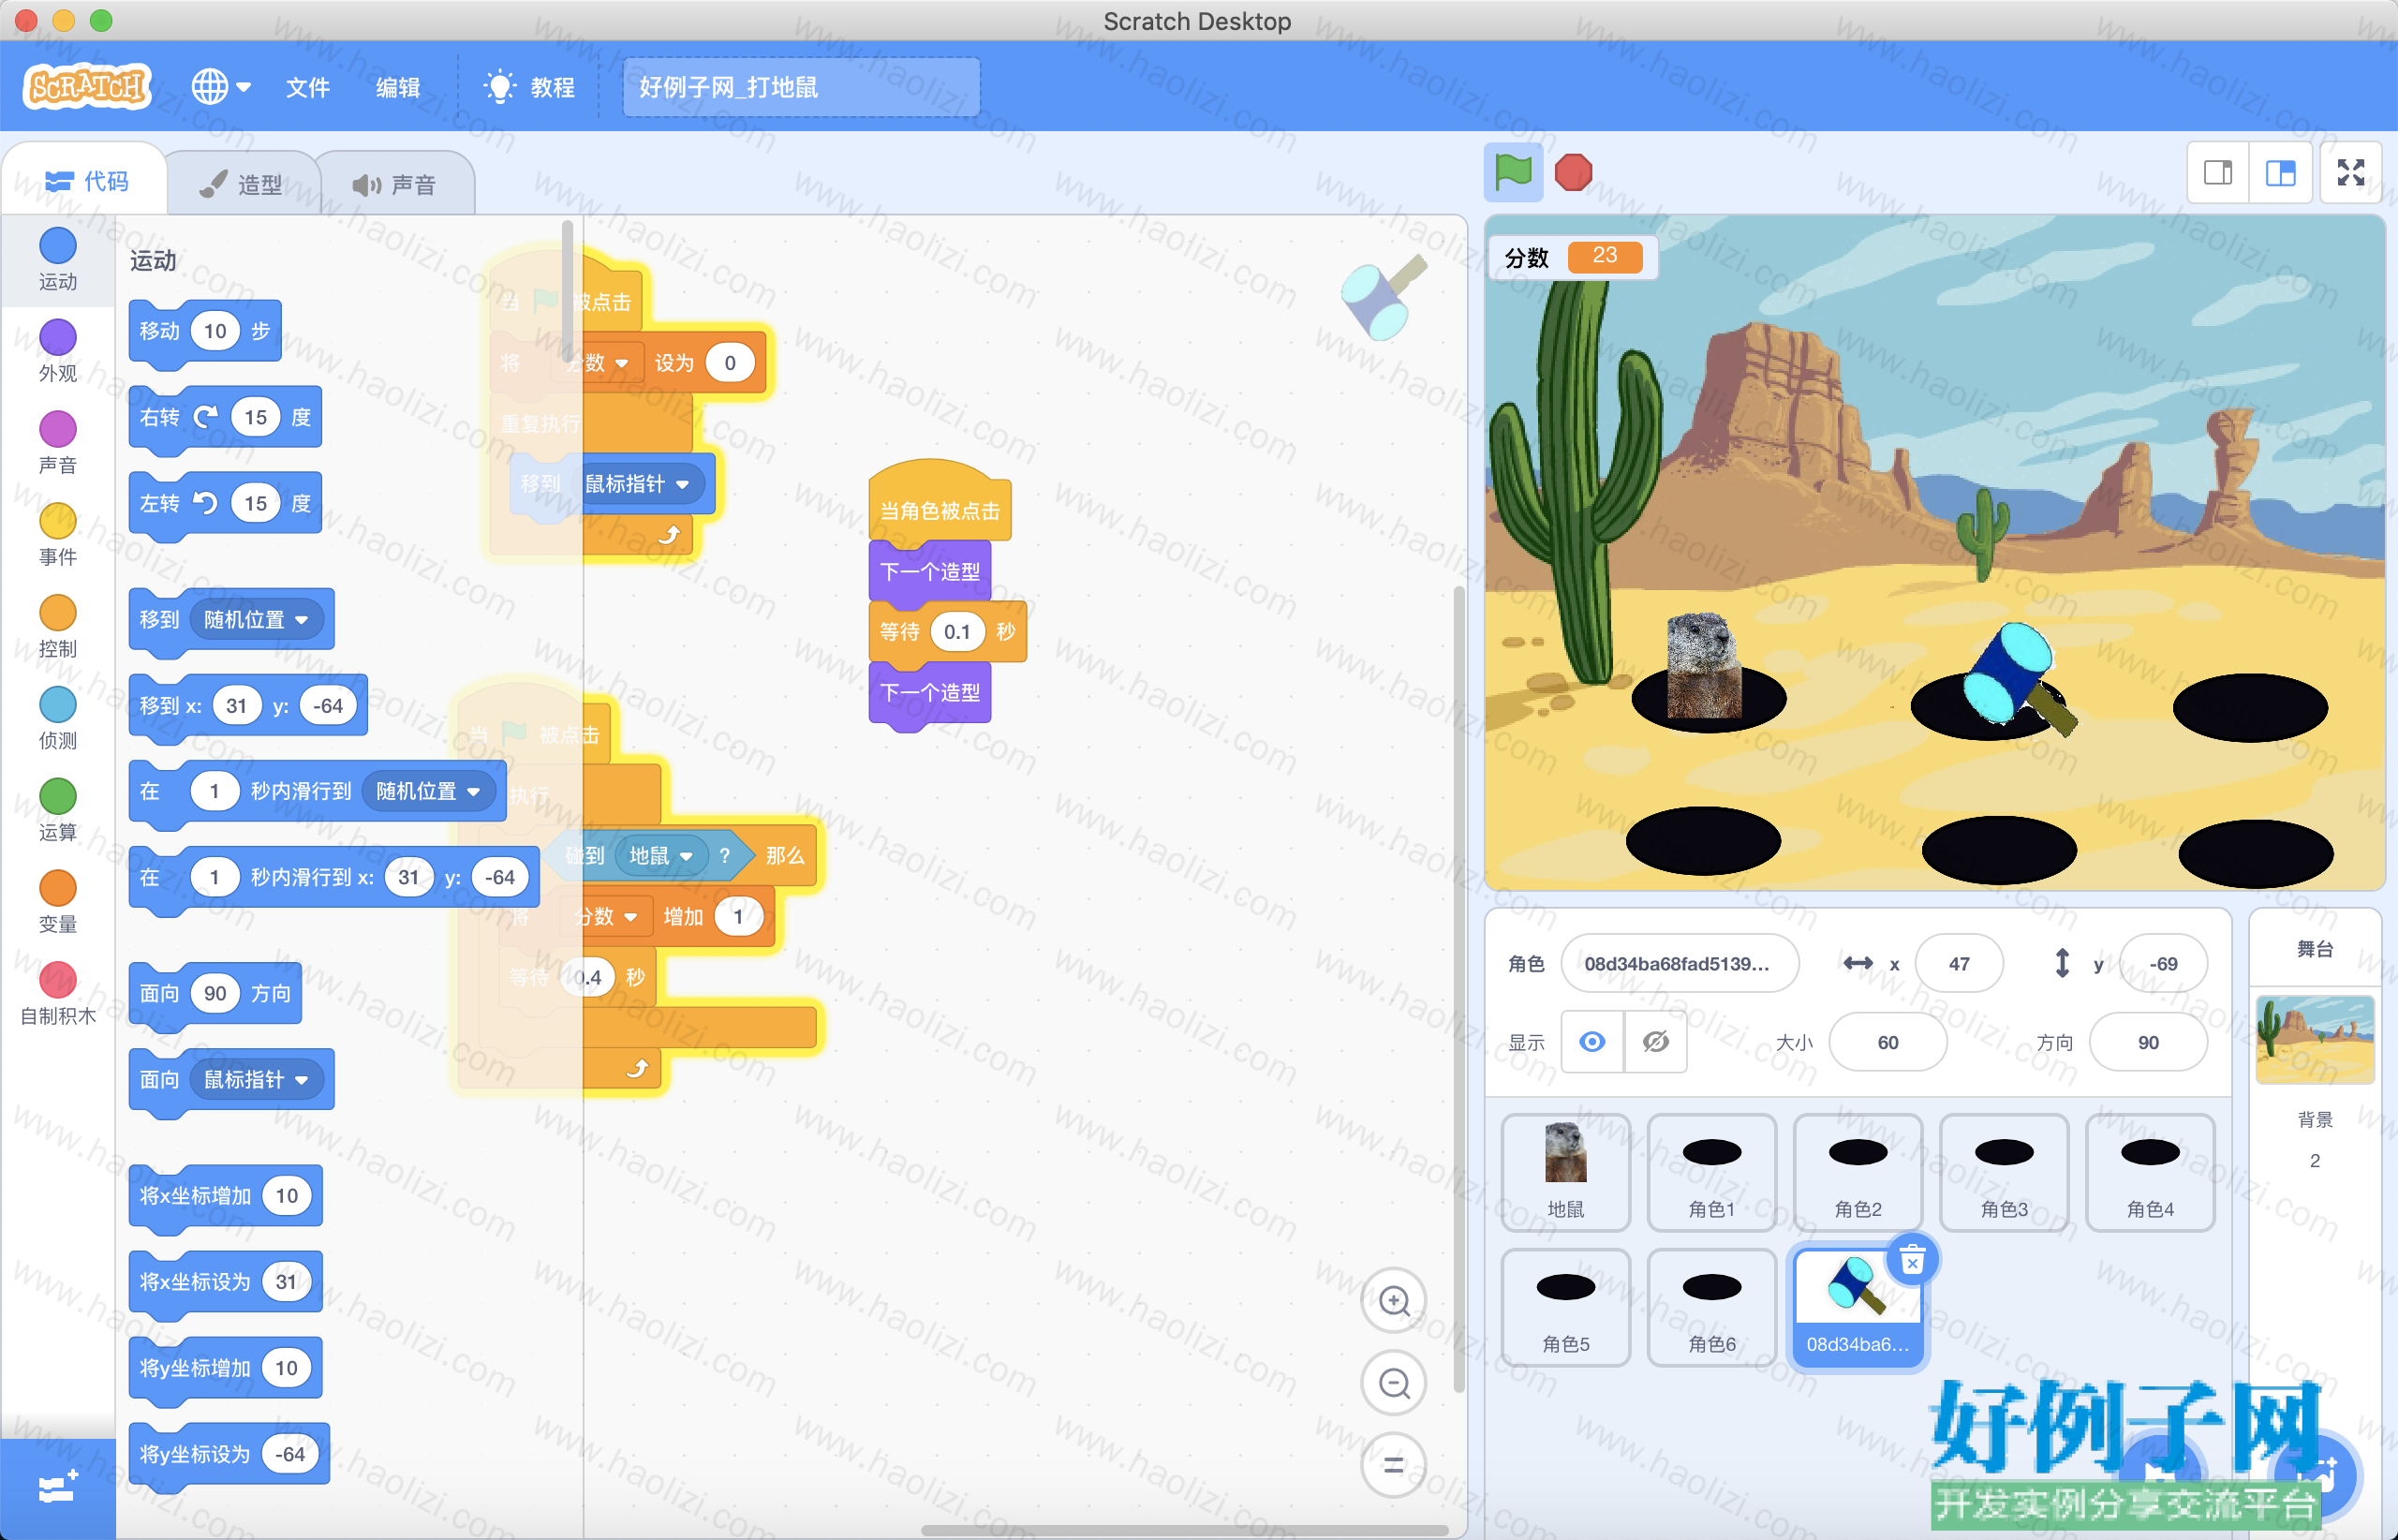Zoom out of the code workspace
Screen dimensions: 2398x1540
[1394, 1383]
